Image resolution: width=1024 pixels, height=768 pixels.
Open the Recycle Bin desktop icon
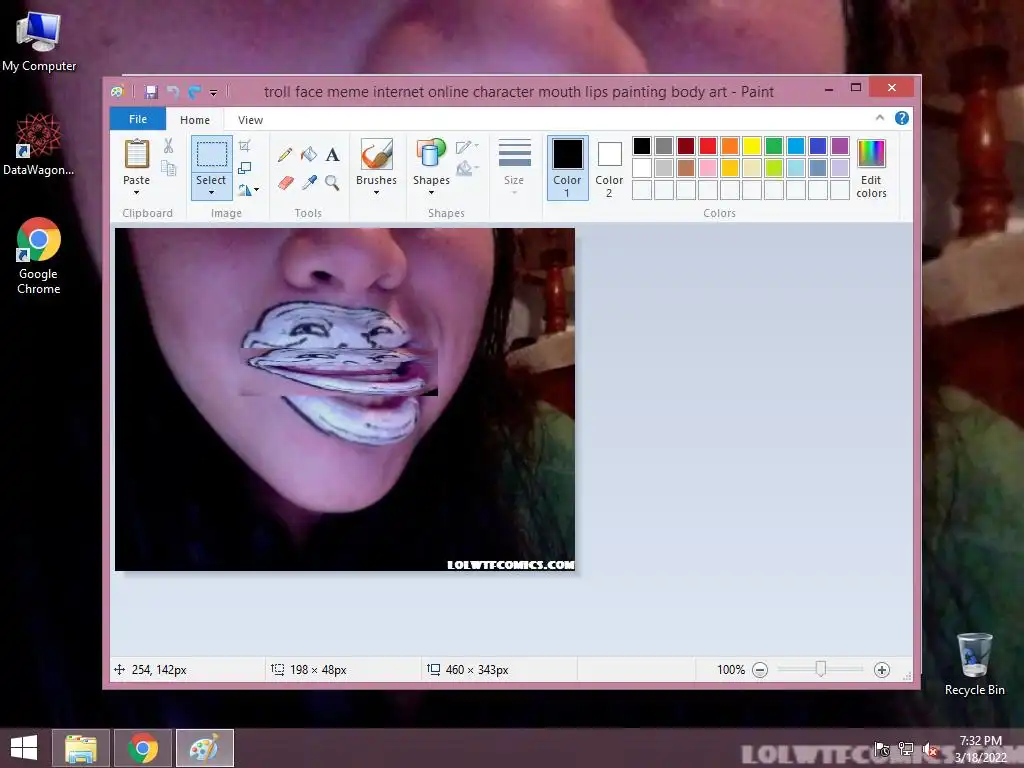click(x=974, y=664)
